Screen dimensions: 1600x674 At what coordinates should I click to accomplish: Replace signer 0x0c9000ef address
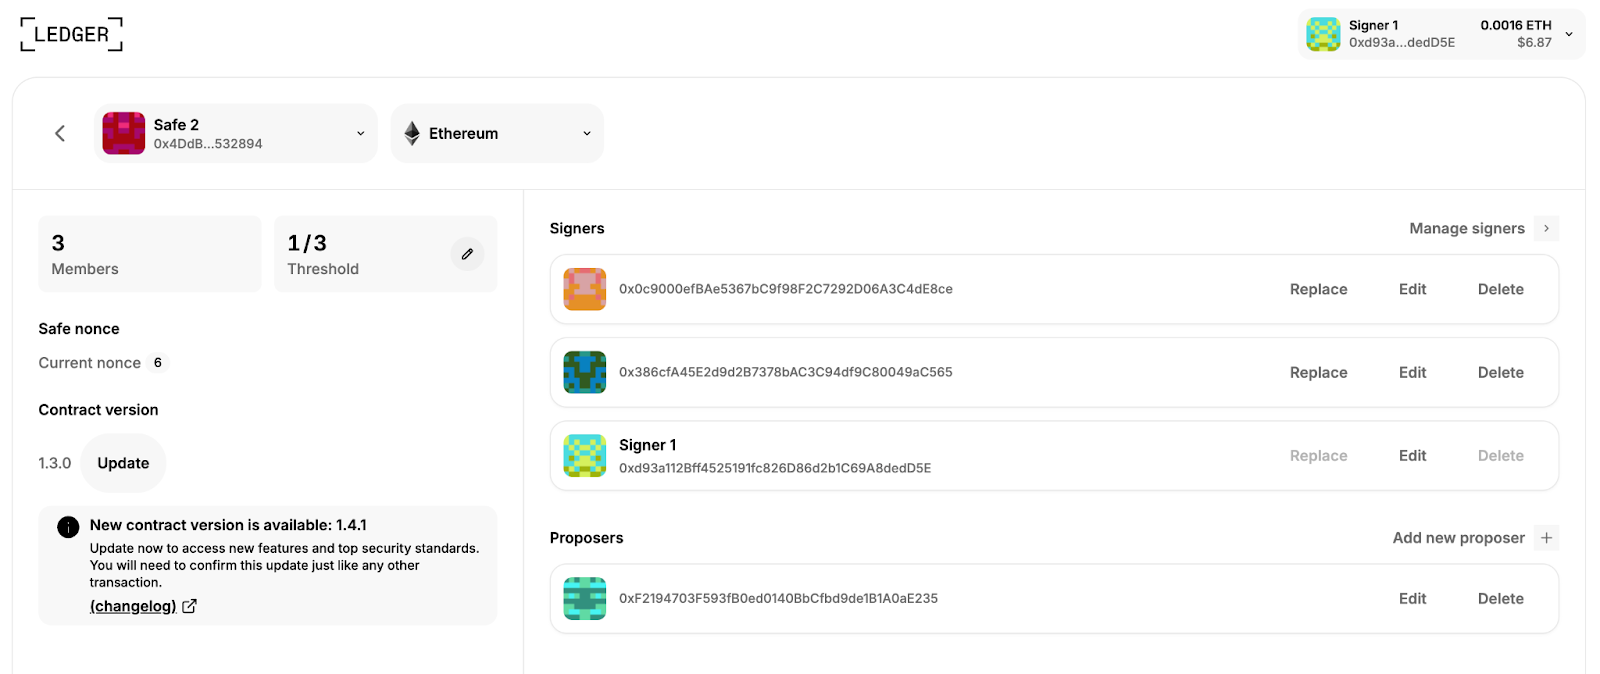(1318, 289)
